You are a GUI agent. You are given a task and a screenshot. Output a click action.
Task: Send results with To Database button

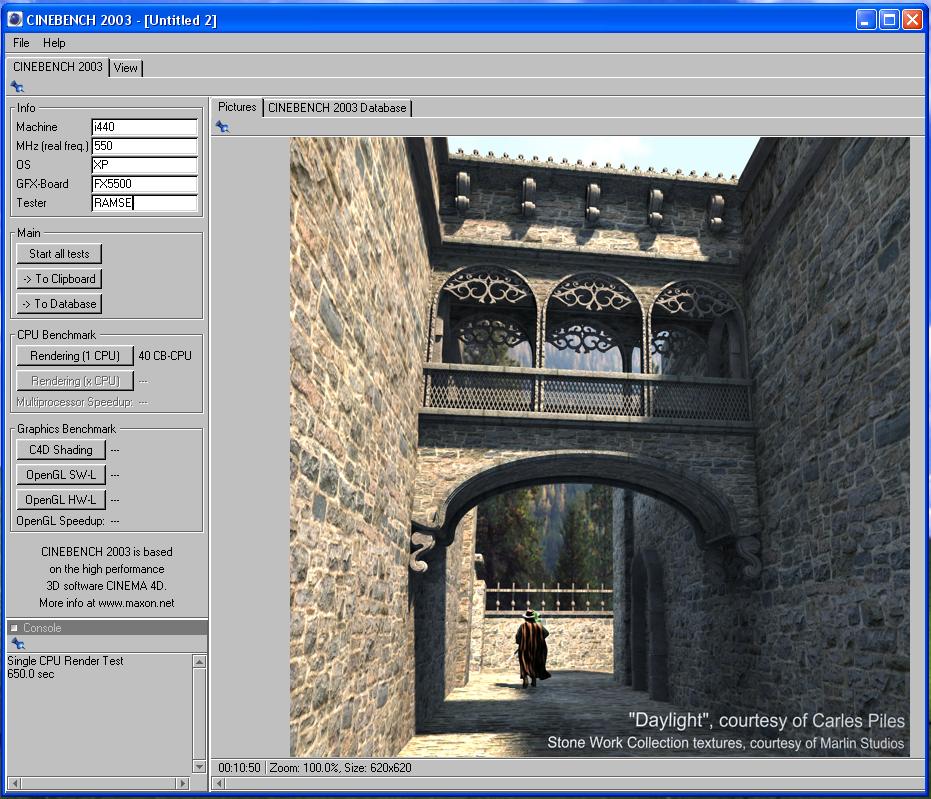(x=59, y=304)
